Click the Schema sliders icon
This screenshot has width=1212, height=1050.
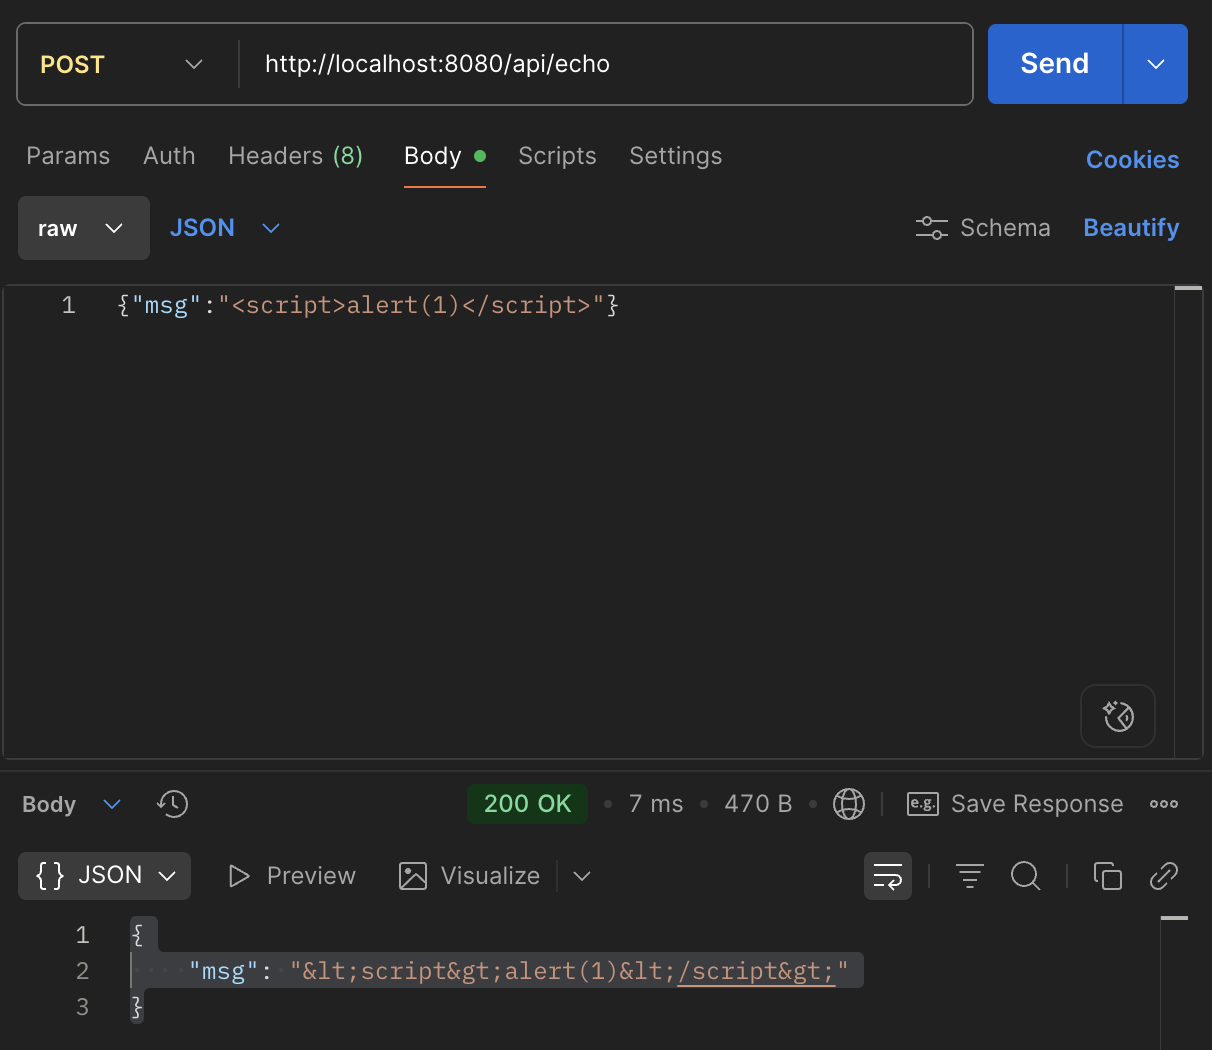[931, 228]
